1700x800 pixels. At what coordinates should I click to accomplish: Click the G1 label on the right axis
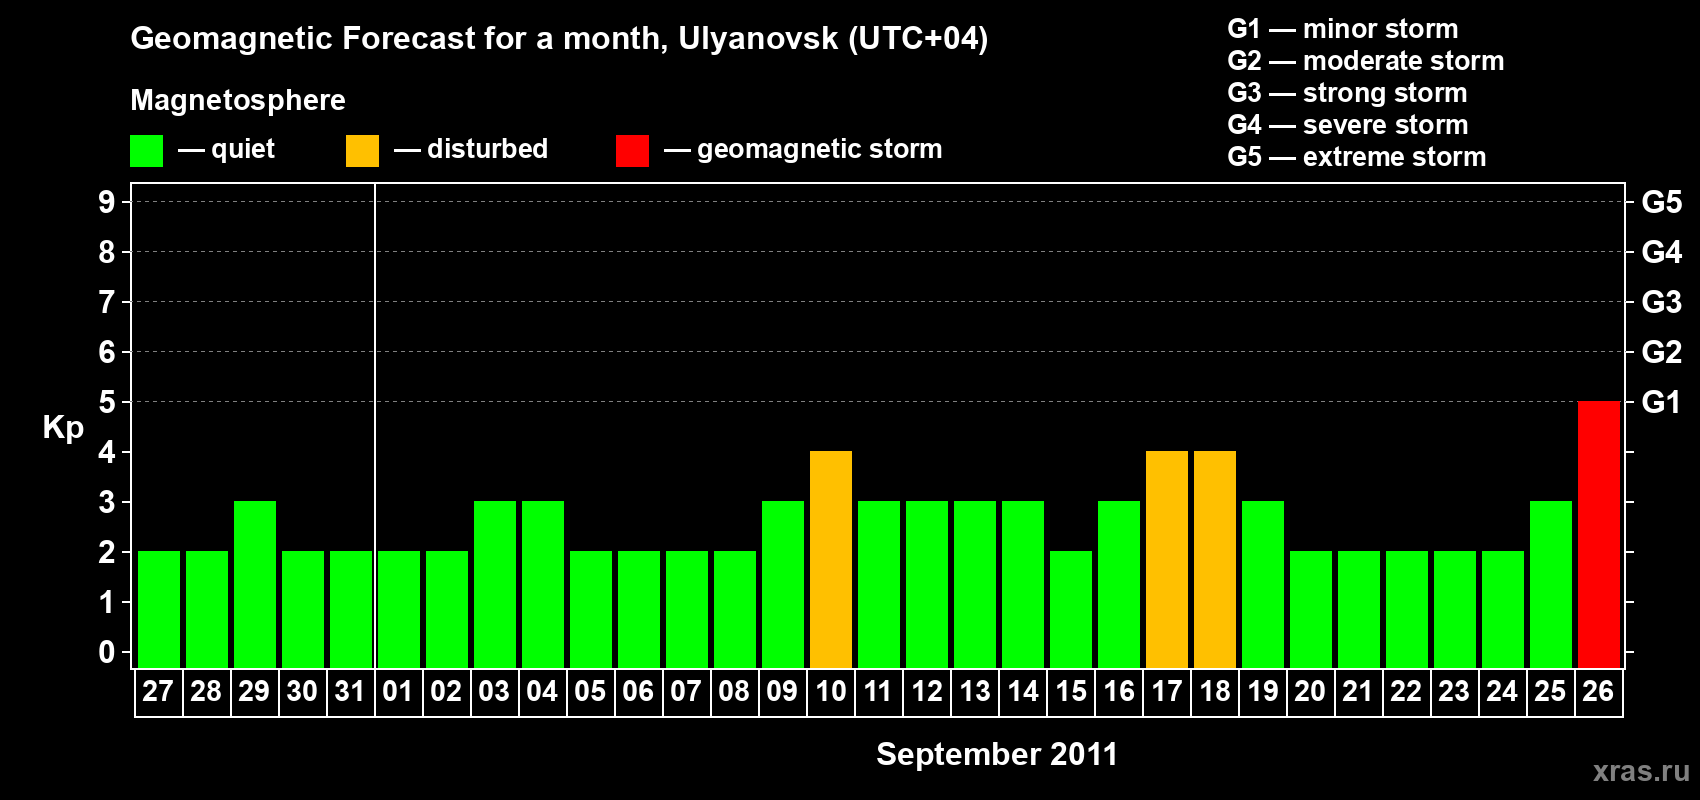(x=1662, y=402)
